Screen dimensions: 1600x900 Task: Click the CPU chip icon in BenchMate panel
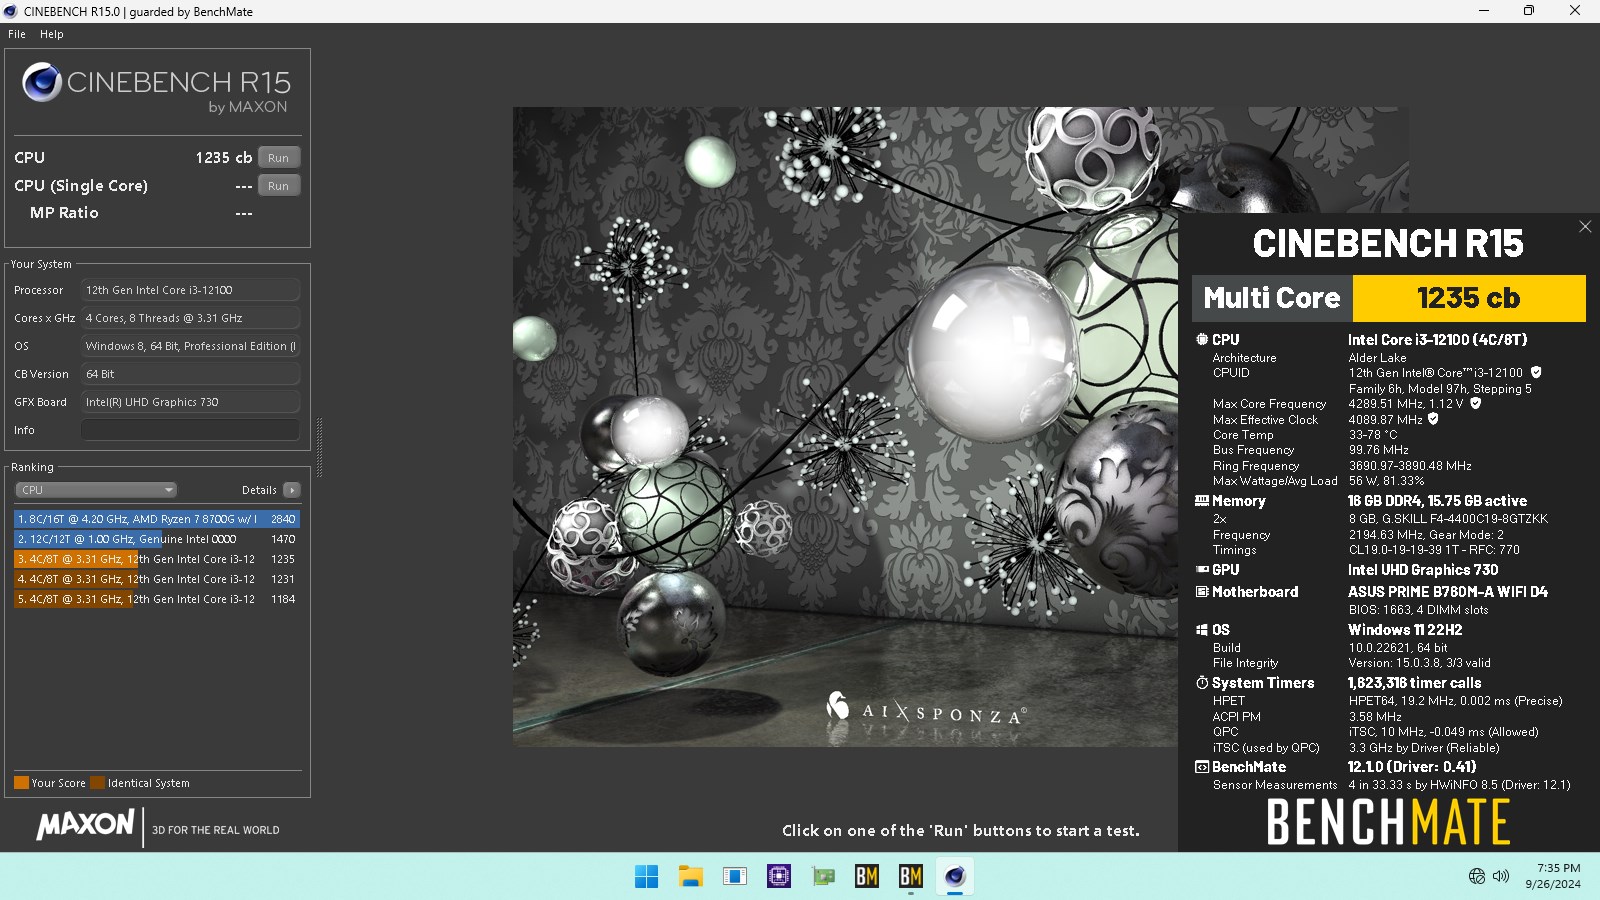coord(1202,340)
